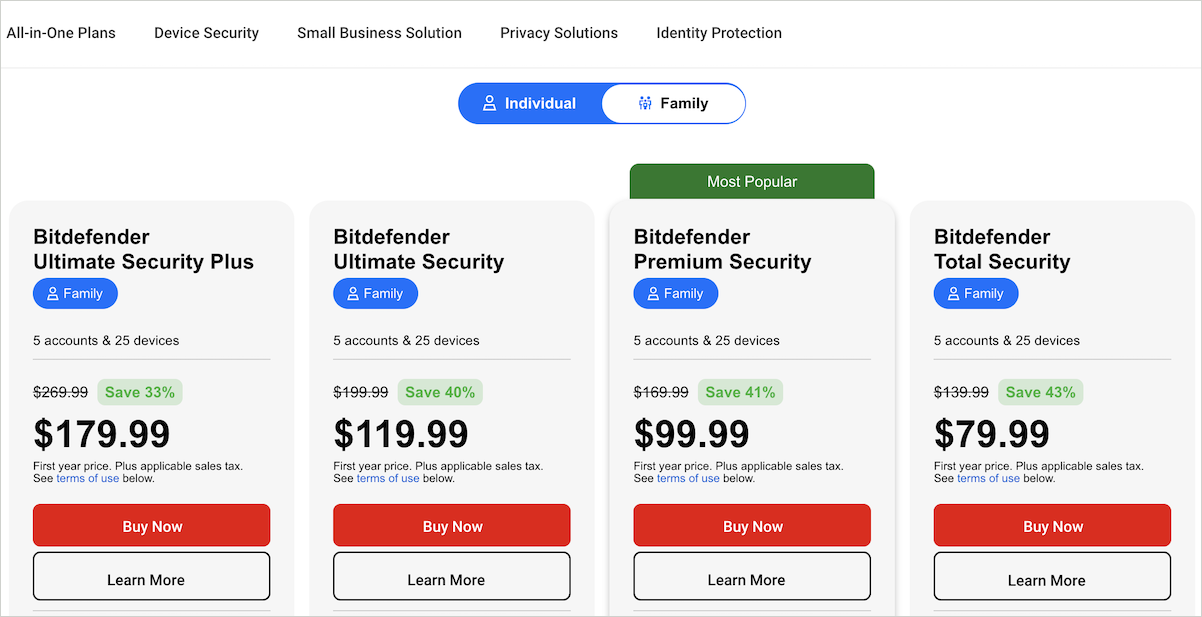Screen dimensions: 1202x617
Task: Open the Privacy Solutions menu
Action: click(x=559, y=33)
